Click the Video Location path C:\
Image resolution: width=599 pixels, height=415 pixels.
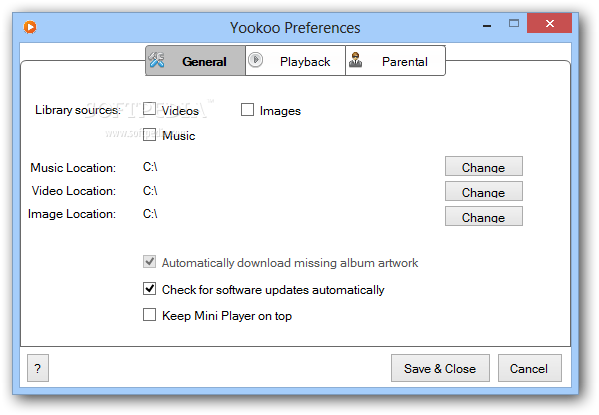pos(150,190)
